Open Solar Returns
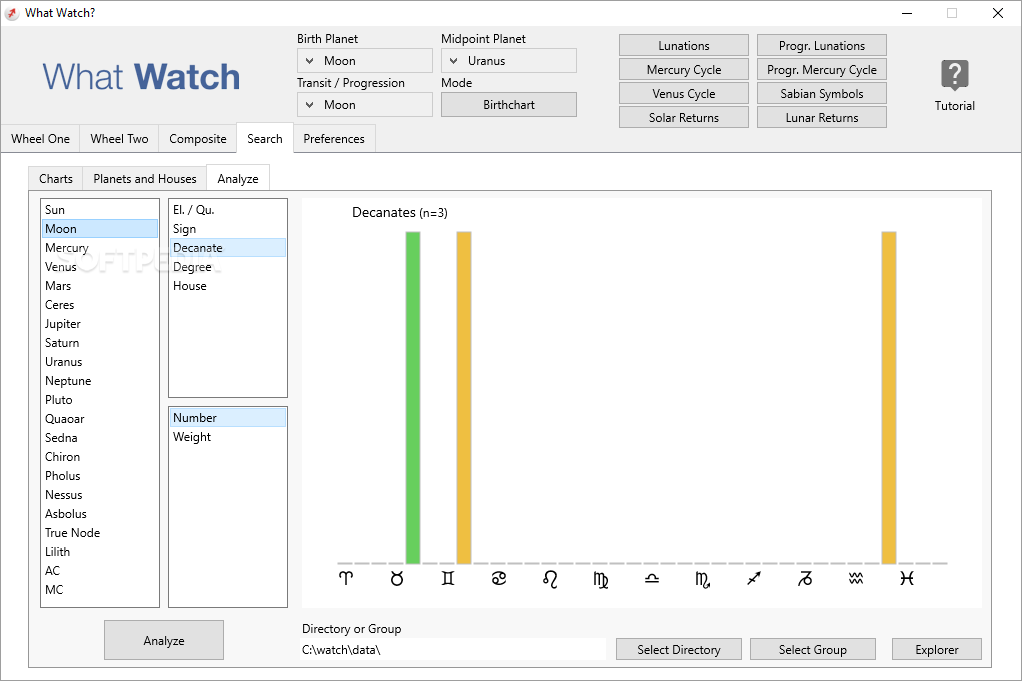Image resolution: width=1022 pixels, height=681 pixels. [684, 117]
